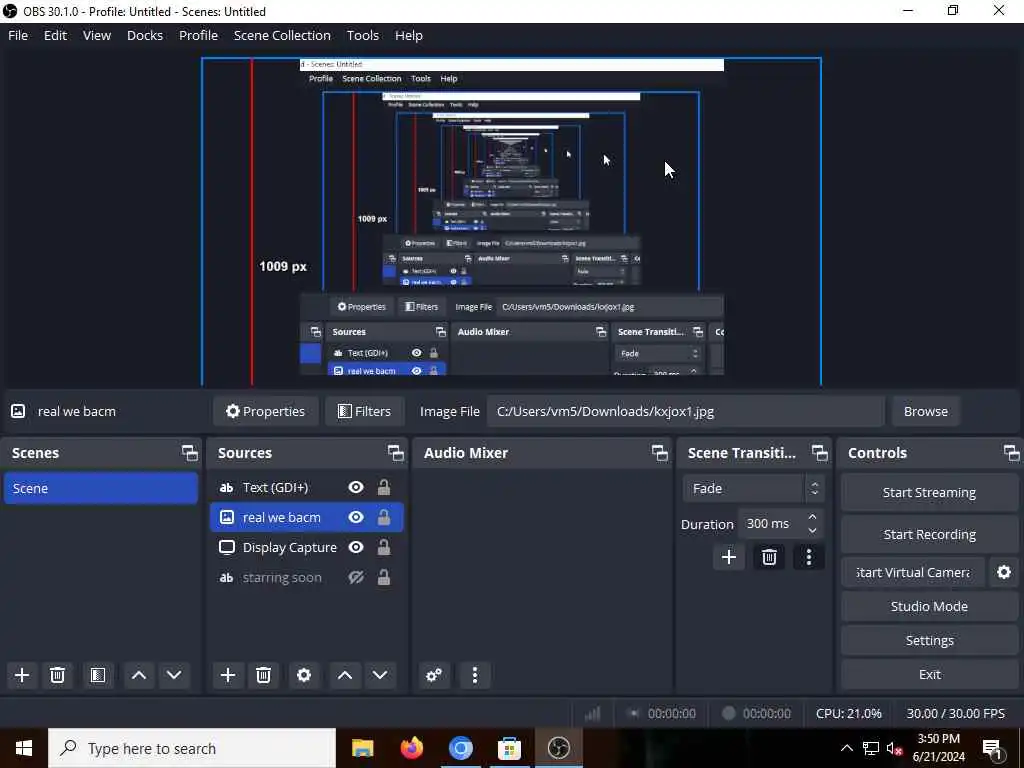Open the File menu
Viewport: 1024px width, 768px height.
point(18,35)
